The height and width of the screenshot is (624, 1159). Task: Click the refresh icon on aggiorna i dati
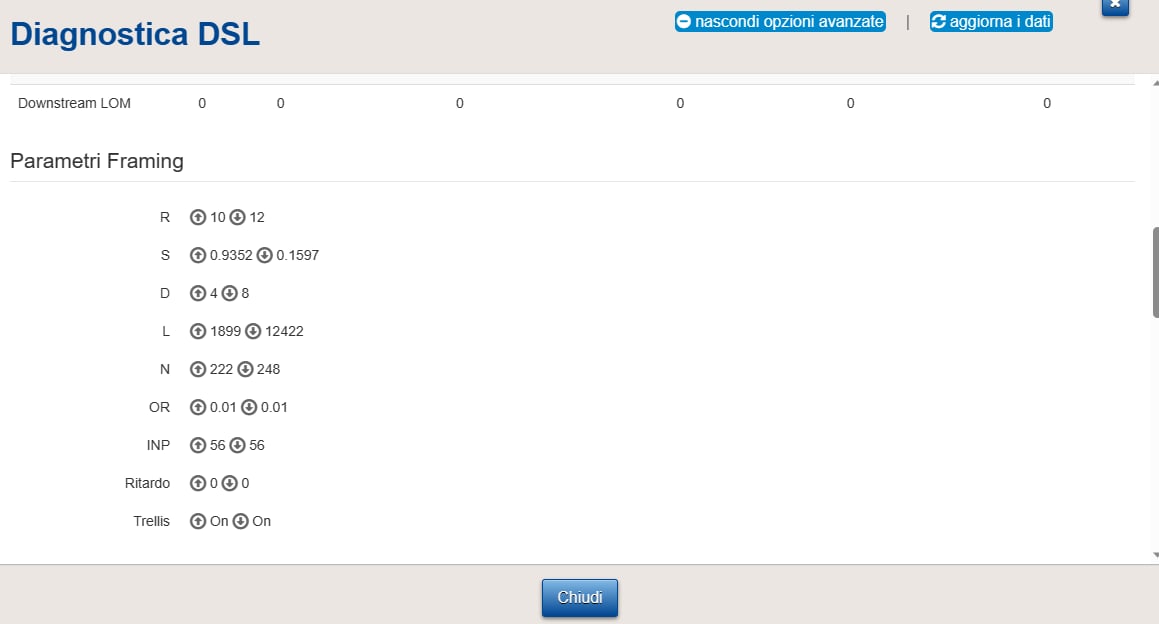tap(939, 21)
